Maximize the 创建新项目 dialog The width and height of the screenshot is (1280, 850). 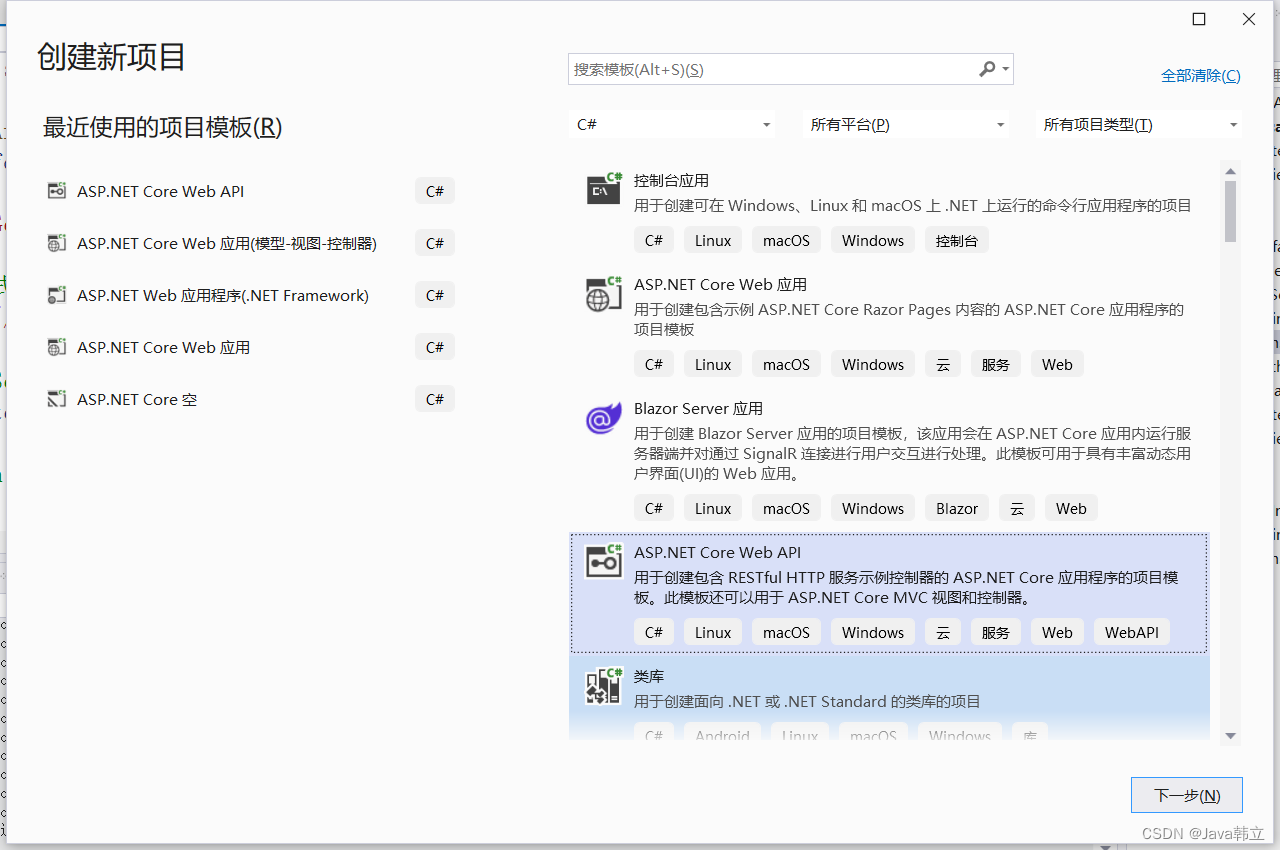point(1199,19)
